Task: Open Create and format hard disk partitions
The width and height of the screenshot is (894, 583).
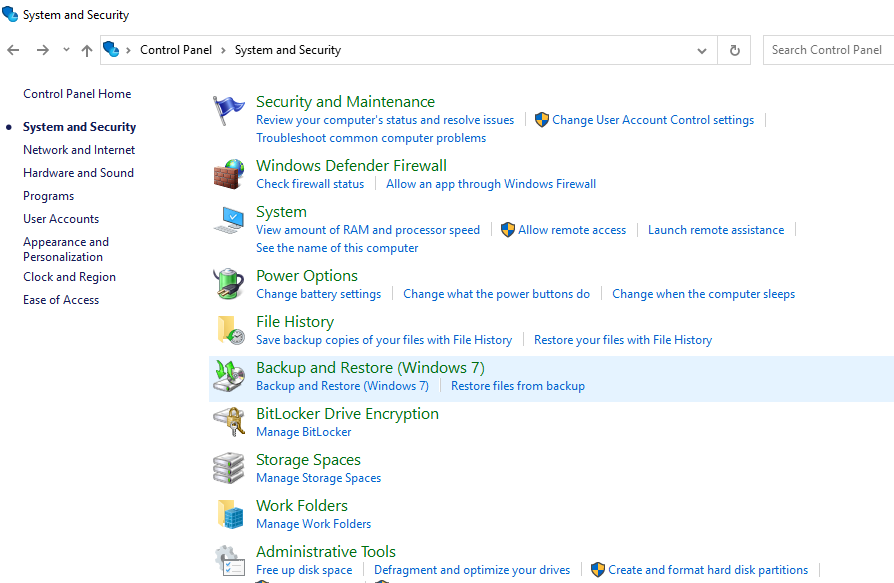Action: pyautogui.click(x=708, y=569)
